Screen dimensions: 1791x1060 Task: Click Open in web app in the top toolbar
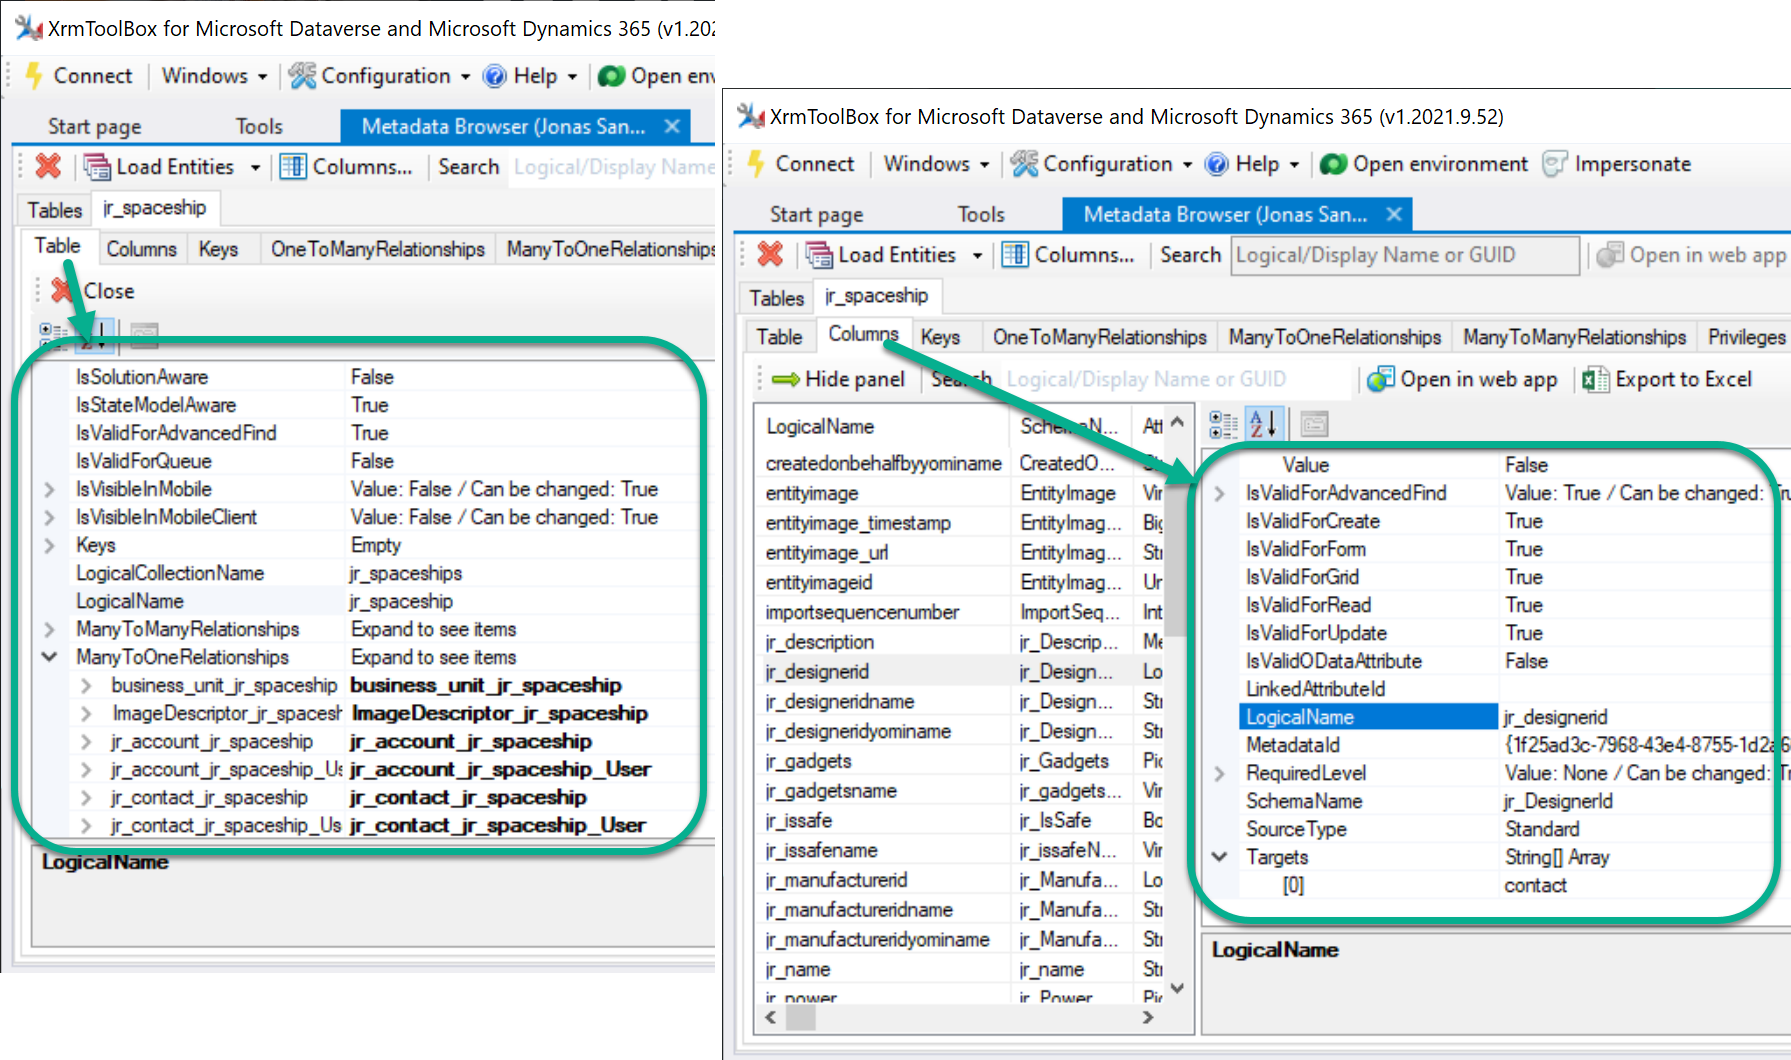click(x=1692, y=255)
